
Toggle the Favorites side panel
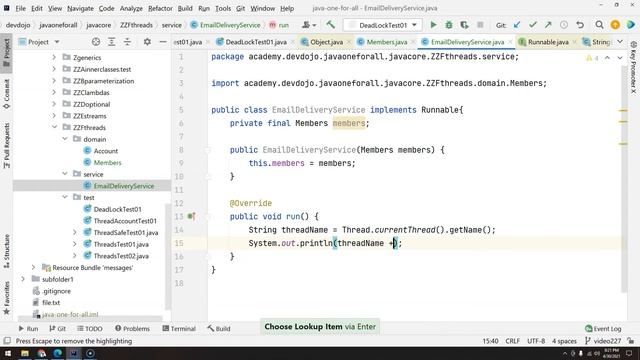(7, 298)
